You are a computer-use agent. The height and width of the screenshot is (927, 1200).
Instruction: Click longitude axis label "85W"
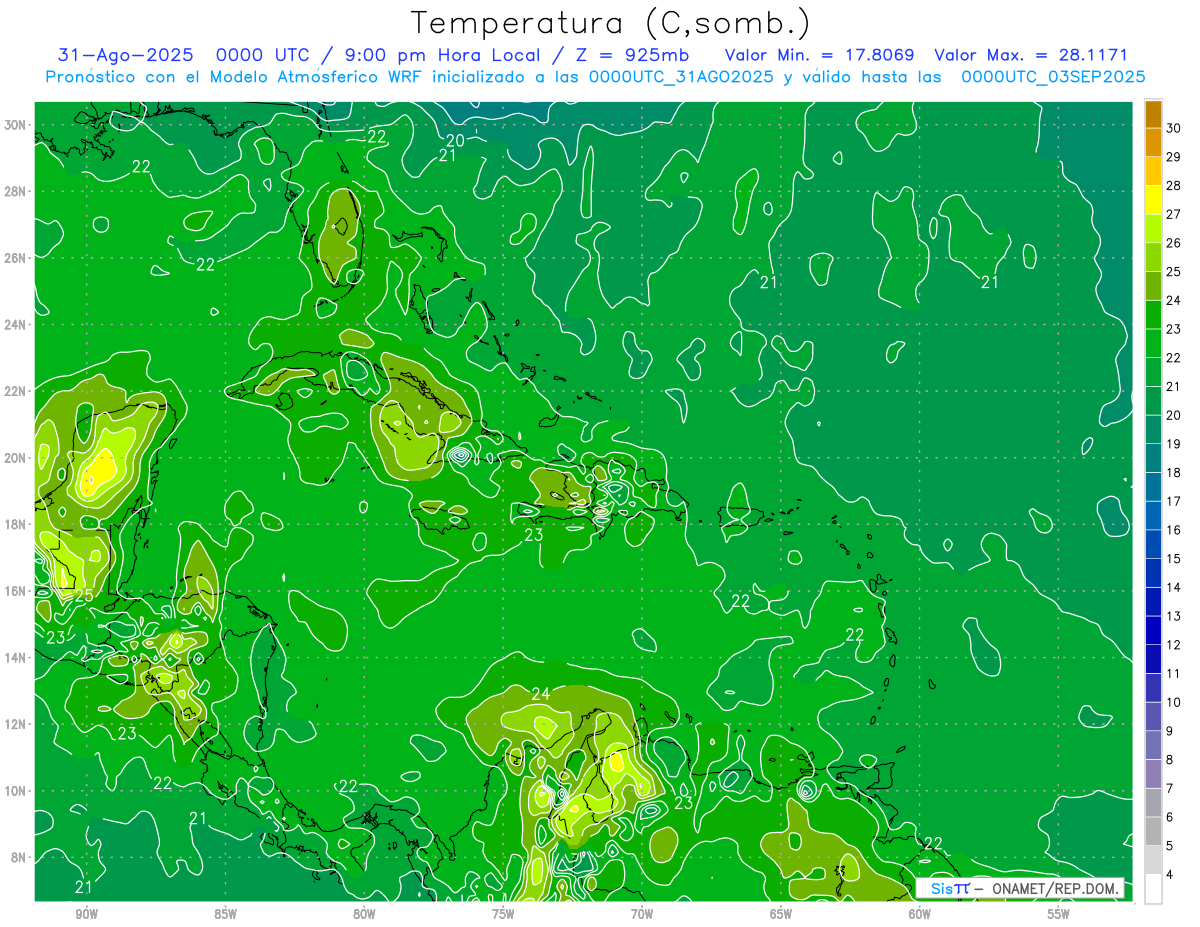225,914
